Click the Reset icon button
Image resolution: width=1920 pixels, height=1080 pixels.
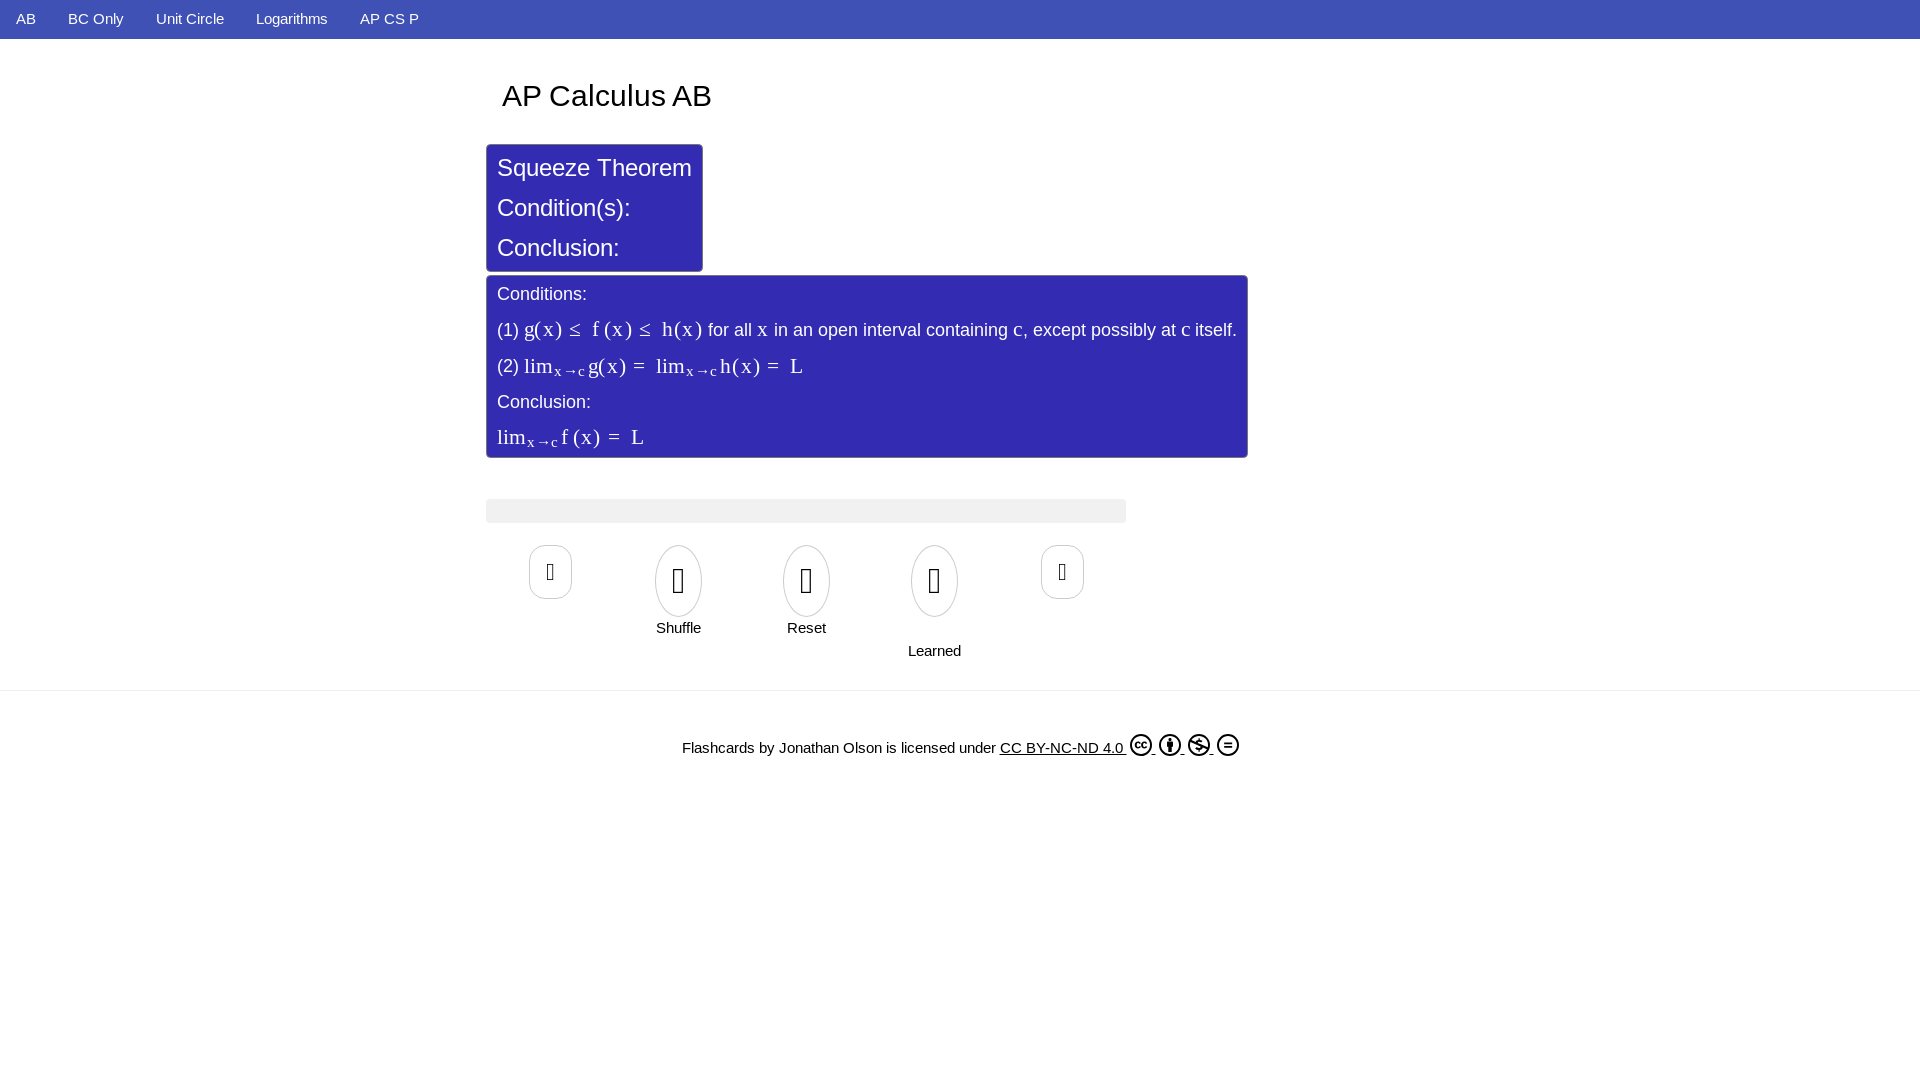806,581
